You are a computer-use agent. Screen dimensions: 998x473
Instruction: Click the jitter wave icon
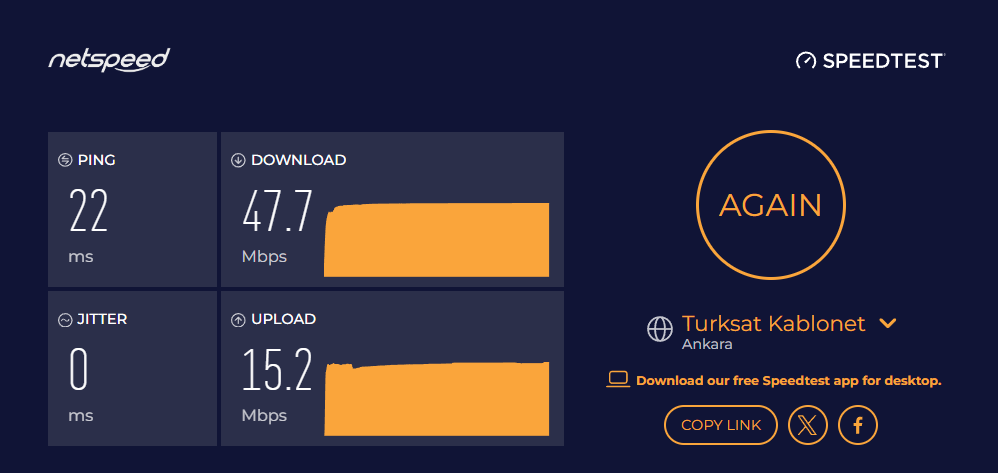point(65,320)
